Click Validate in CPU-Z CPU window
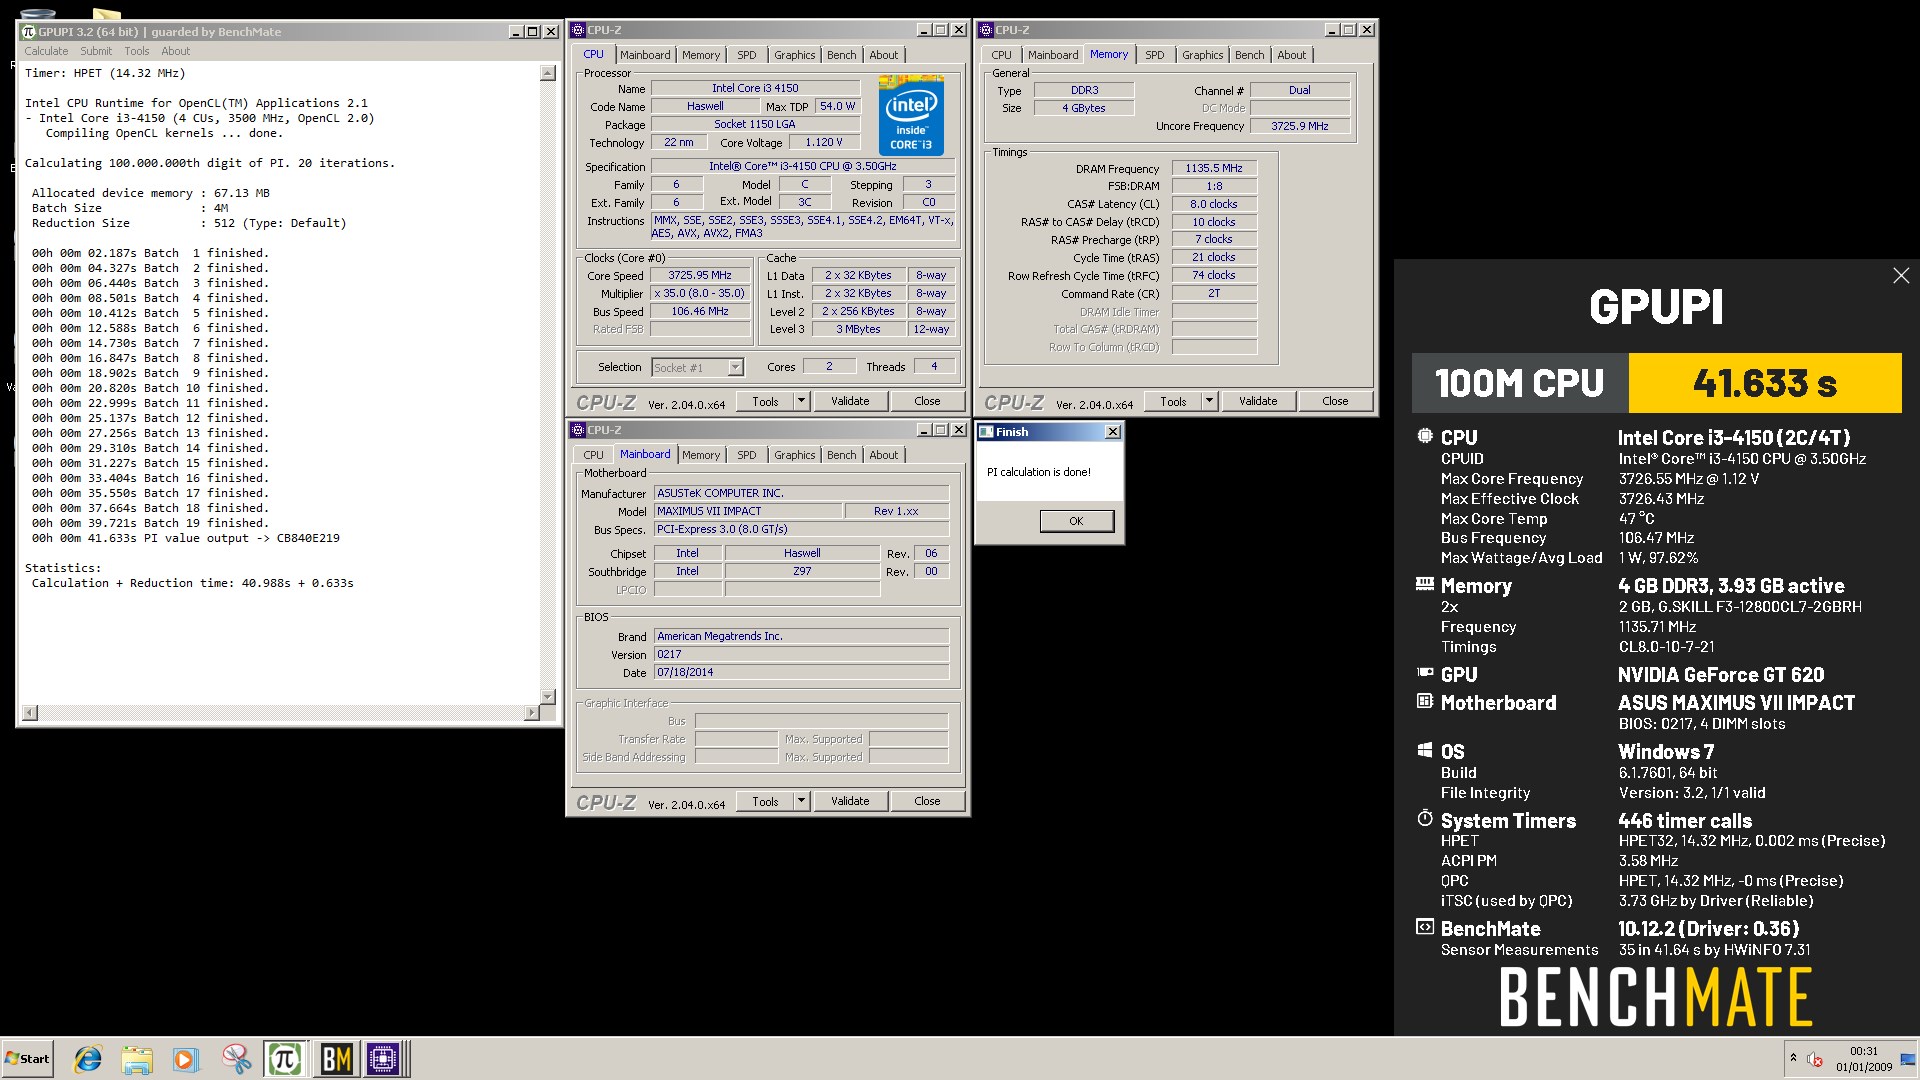1920x1080 pixels. click(850, 401)
